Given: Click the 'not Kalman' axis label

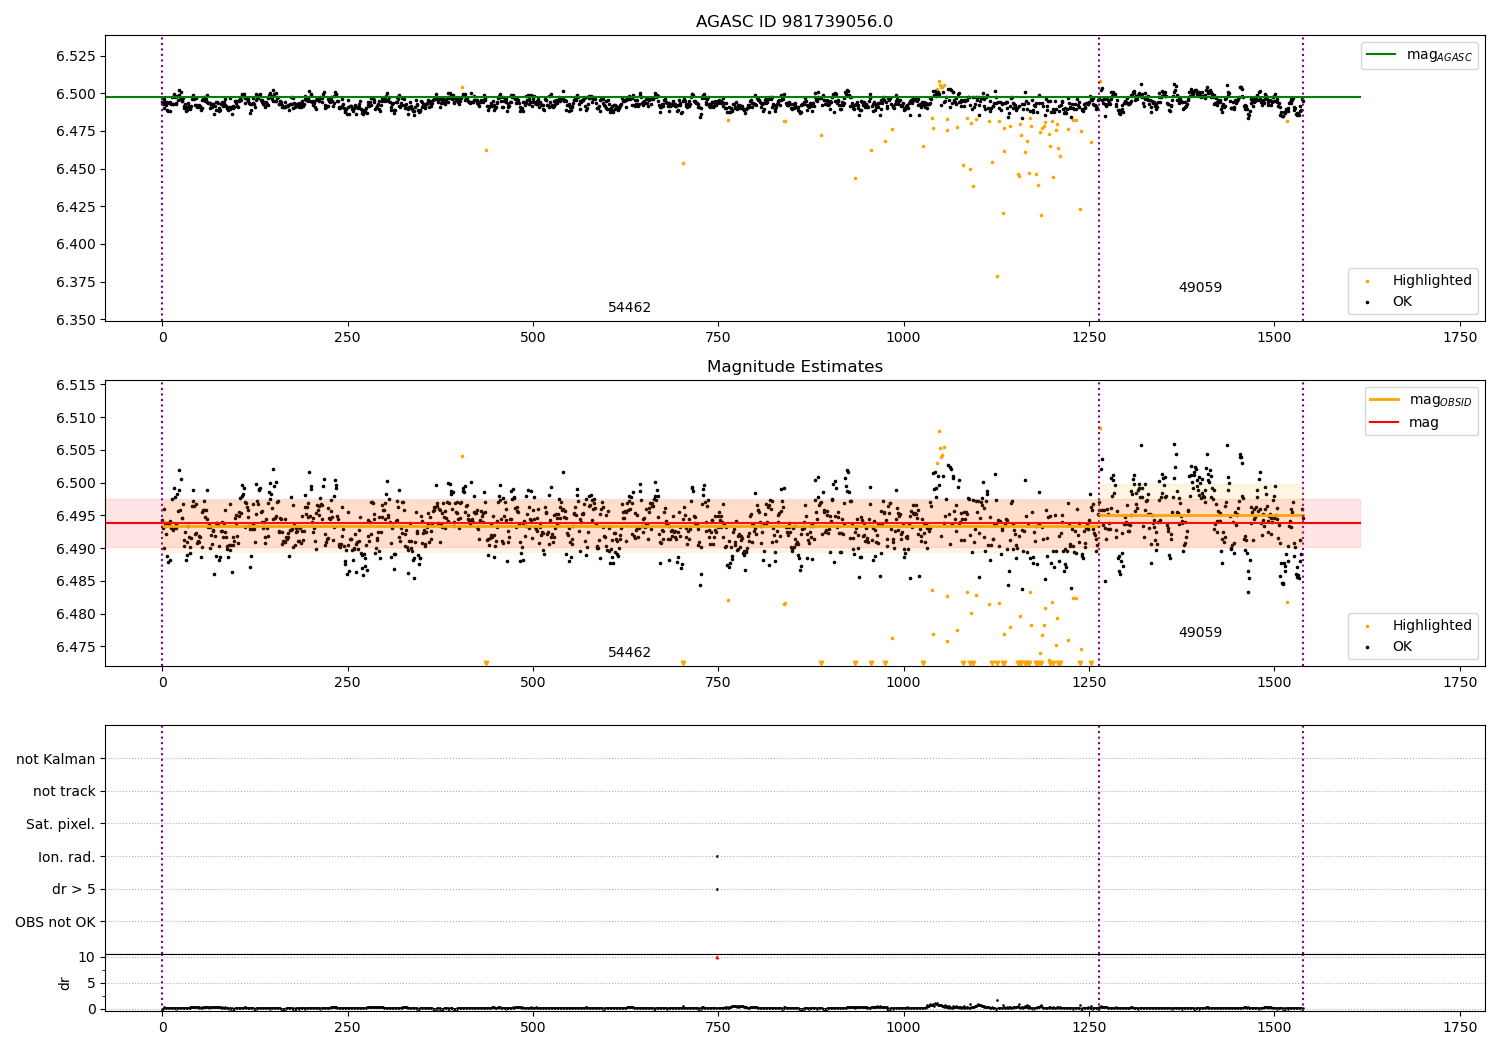Looking at the screenshot, I should tap(56, 759).
